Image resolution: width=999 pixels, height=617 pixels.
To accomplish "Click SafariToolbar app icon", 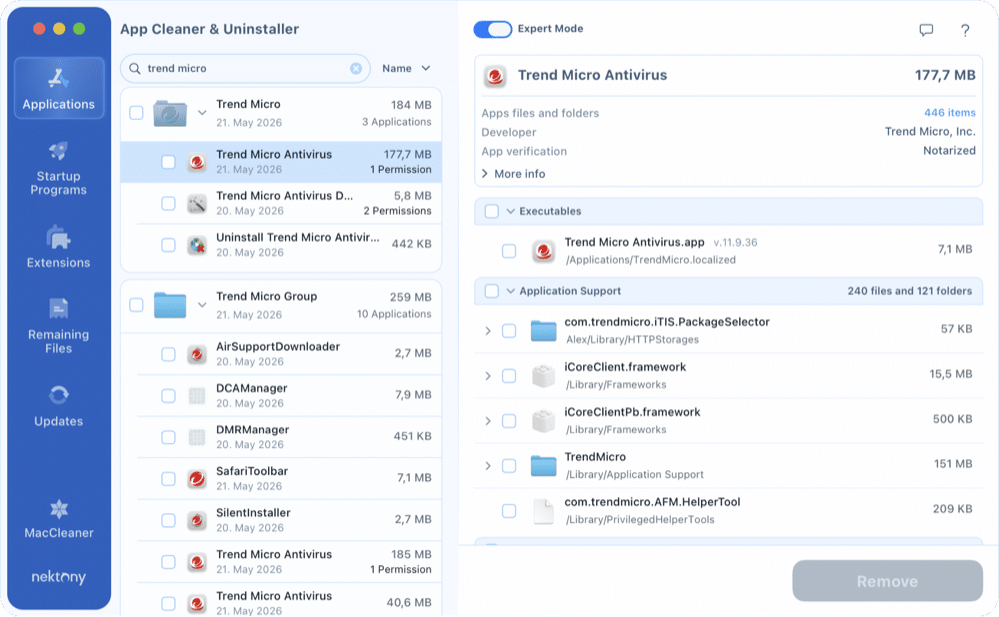I will (x=197, y=479).
